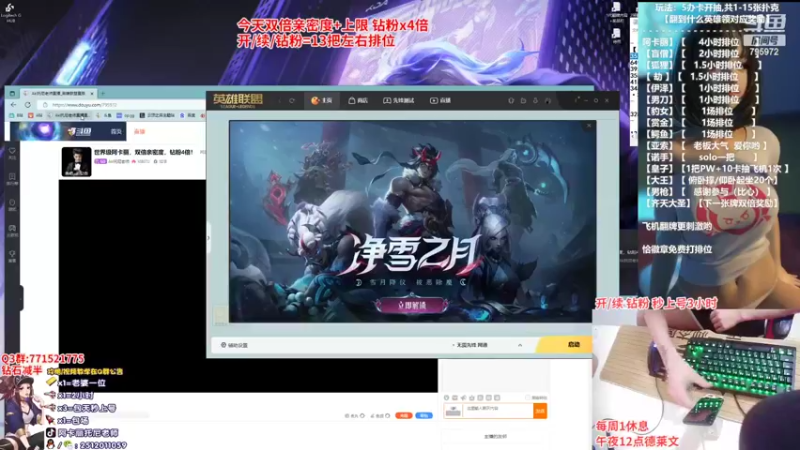Select the Douyu live room browser tab

coord(58,93)
